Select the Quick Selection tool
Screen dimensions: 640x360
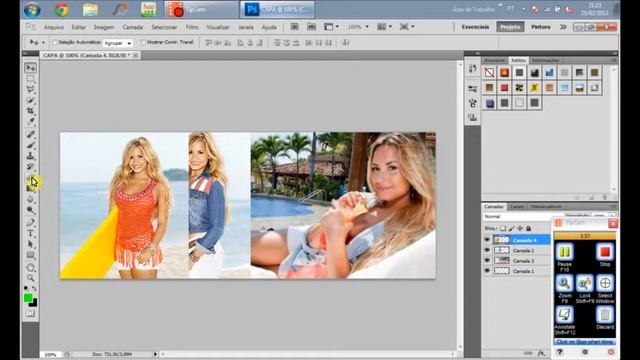31,100
